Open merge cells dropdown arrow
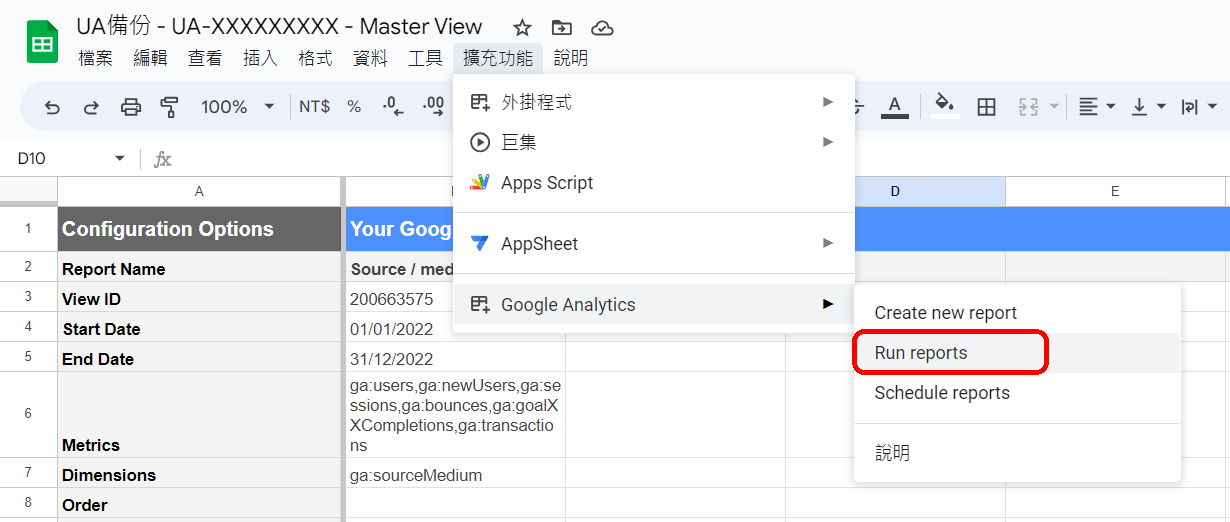 point(1054,107)
